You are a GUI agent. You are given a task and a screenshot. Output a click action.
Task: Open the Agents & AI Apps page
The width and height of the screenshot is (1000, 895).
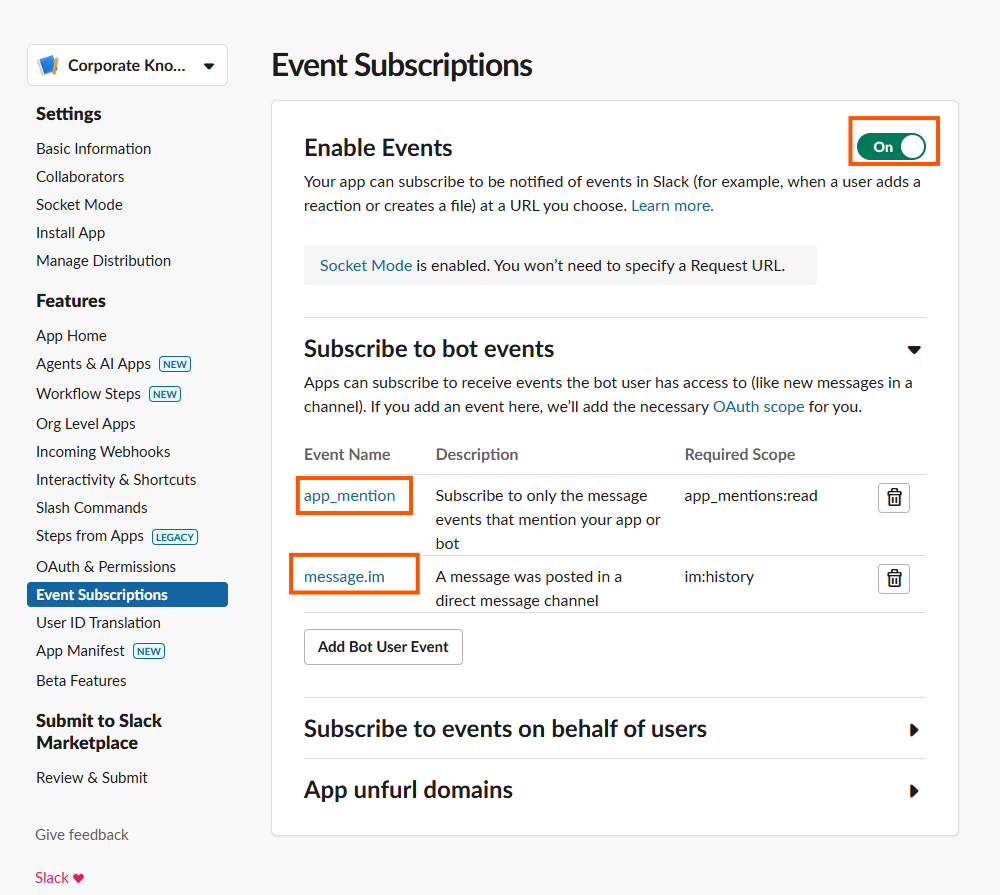[93, 364]
